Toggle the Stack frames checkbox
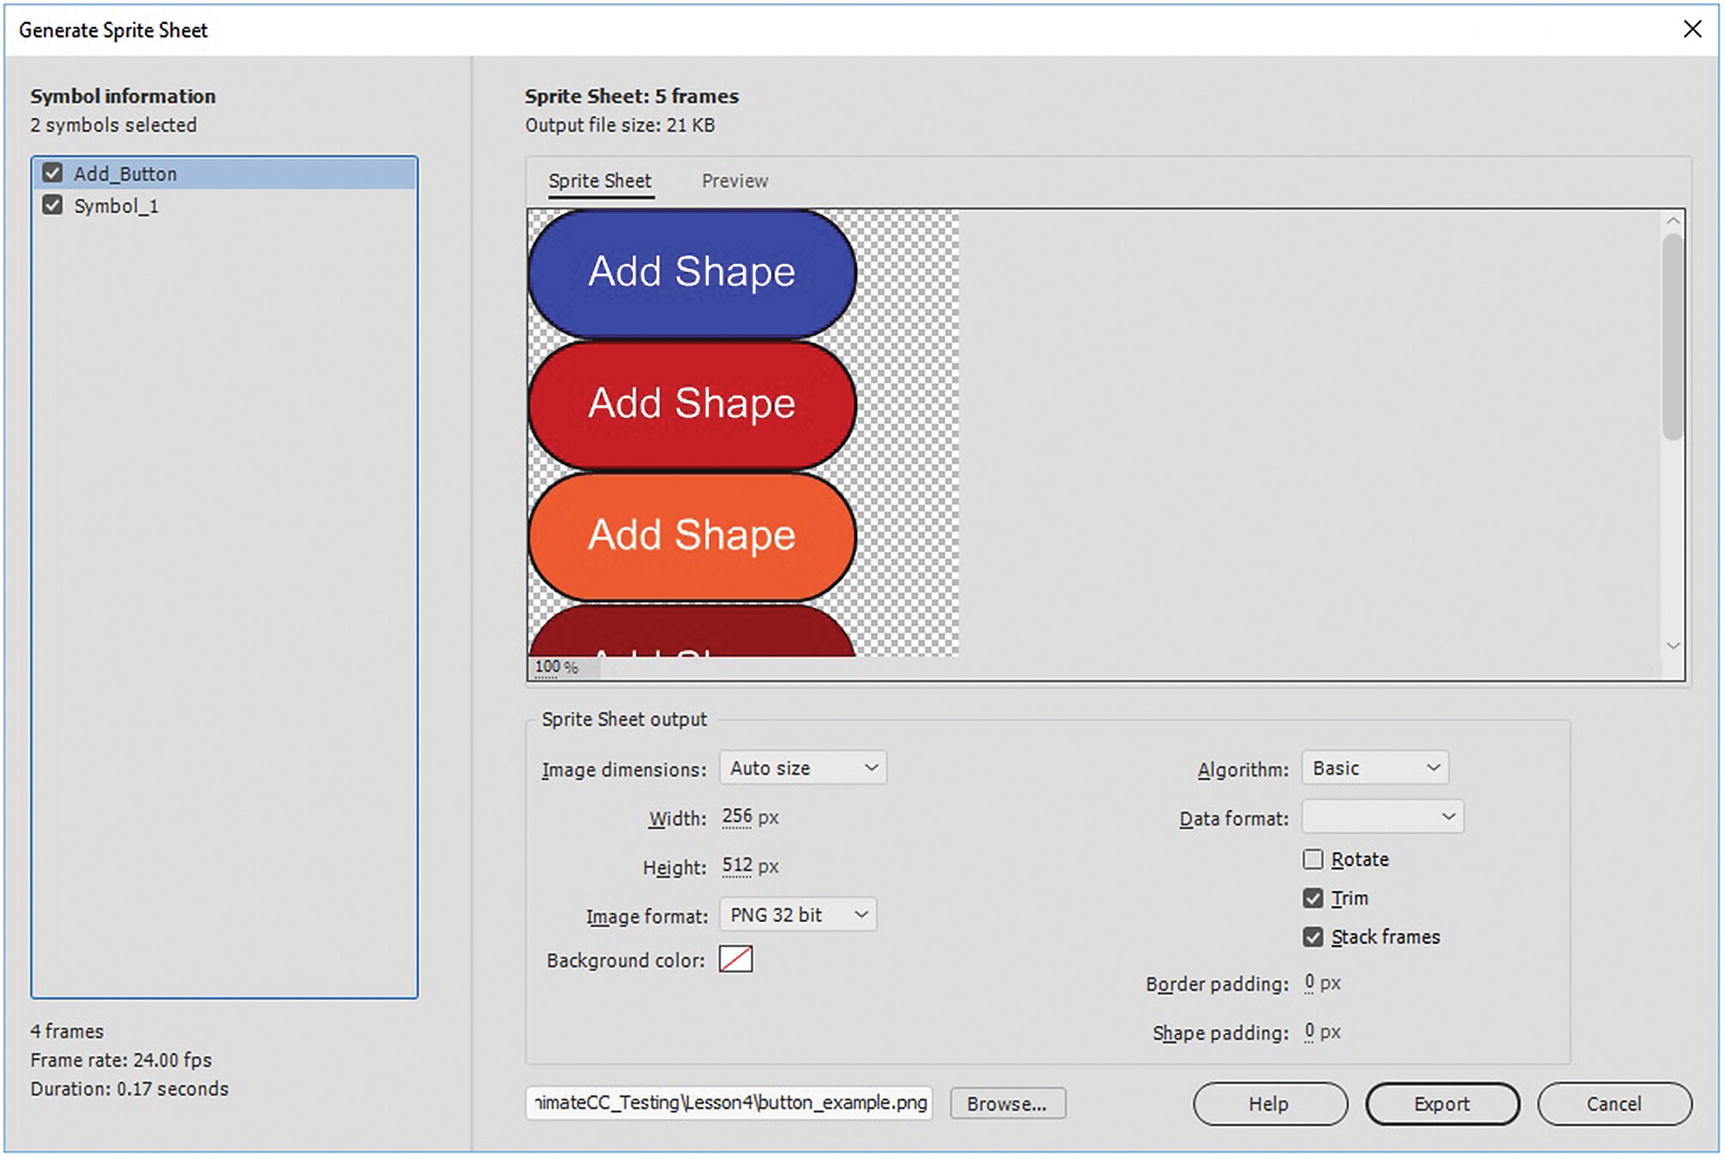This screenshot has height=1158, width=1725. (x=1313, y=937)
